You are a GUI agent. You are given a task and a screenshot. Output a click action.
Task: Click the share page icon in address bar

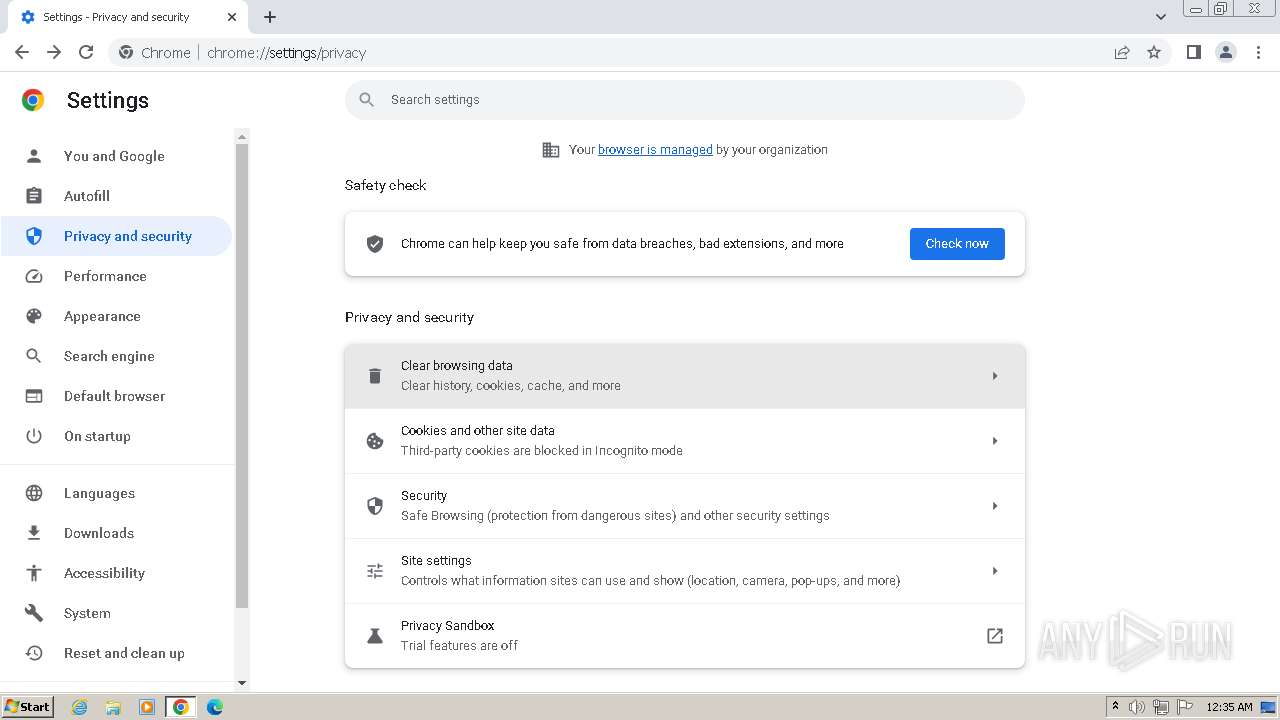(x=1122, y=52)
